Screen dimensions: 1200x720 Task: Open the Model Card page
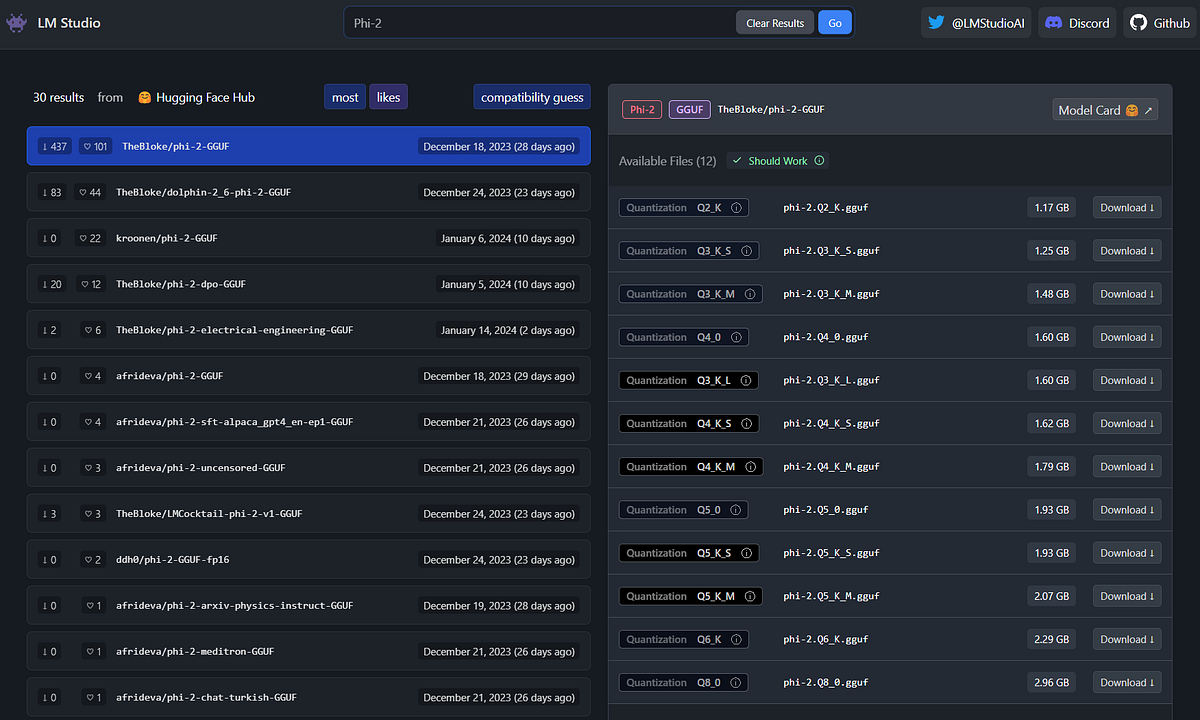(1097, 110)
